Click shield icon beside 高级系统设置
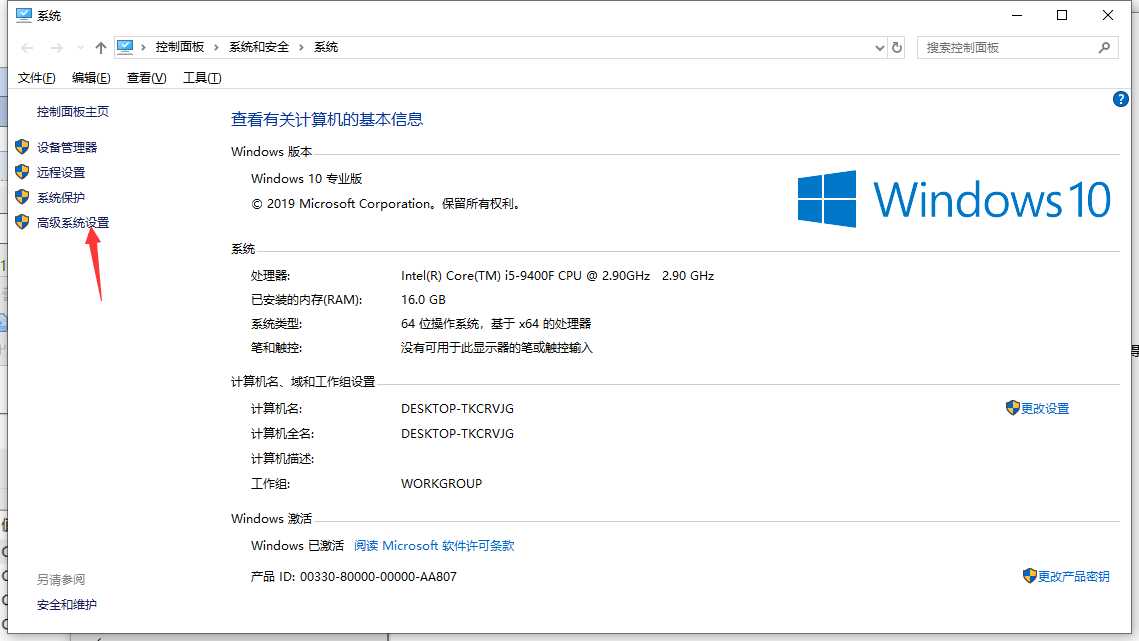The height and width of the screenshot is (641, 1139). pos(23,222)
